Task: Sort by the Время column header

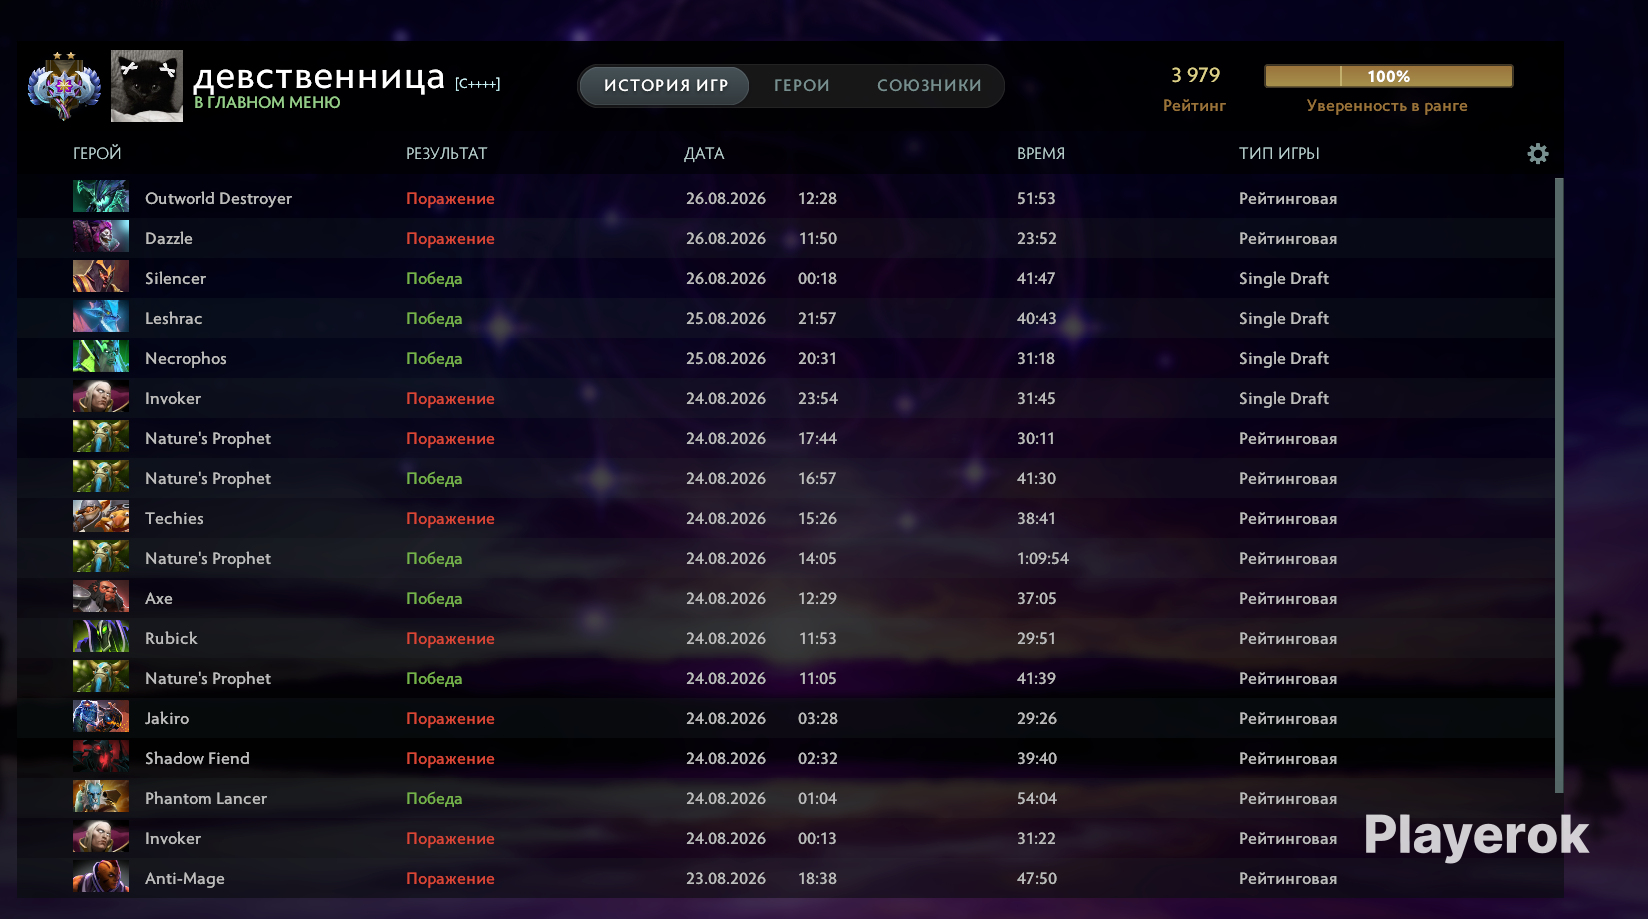Action: tap(1041, 153)
